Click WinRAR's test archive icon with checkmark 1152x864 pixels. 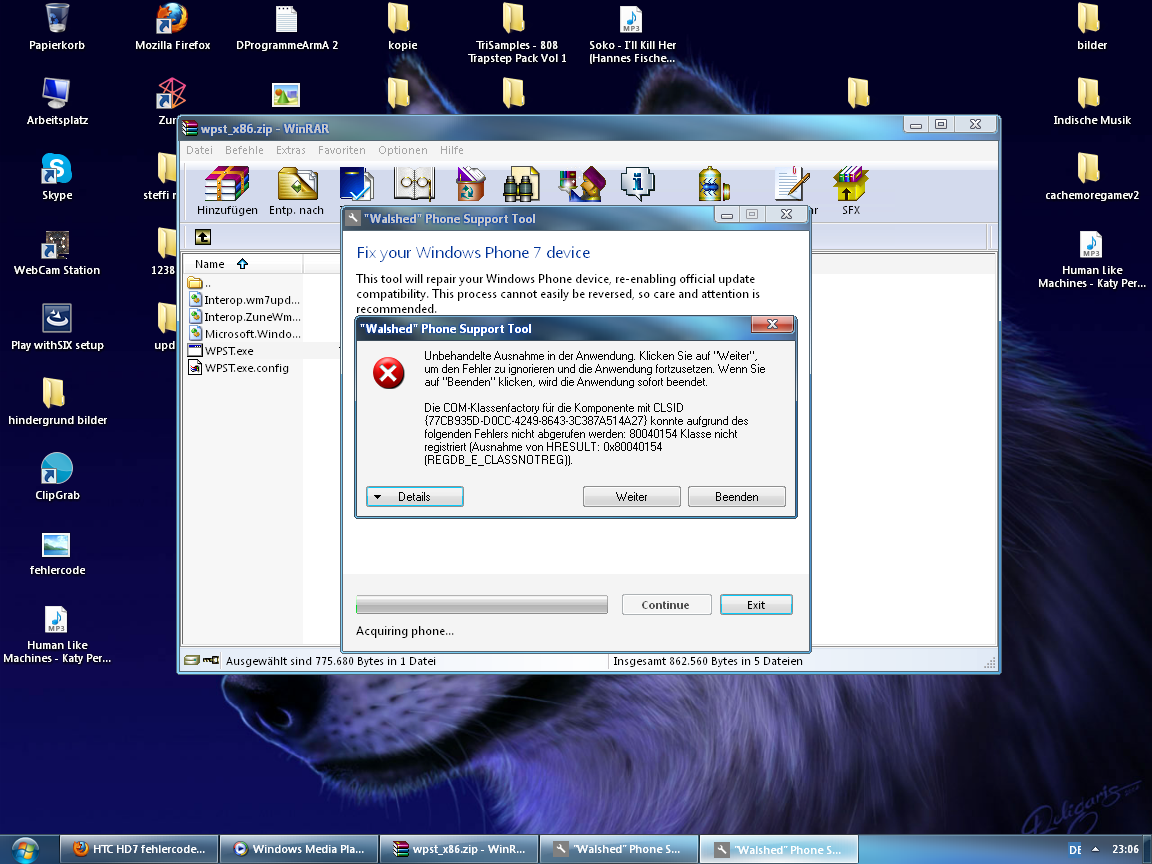pyautogui.click(x=356, y=184)
